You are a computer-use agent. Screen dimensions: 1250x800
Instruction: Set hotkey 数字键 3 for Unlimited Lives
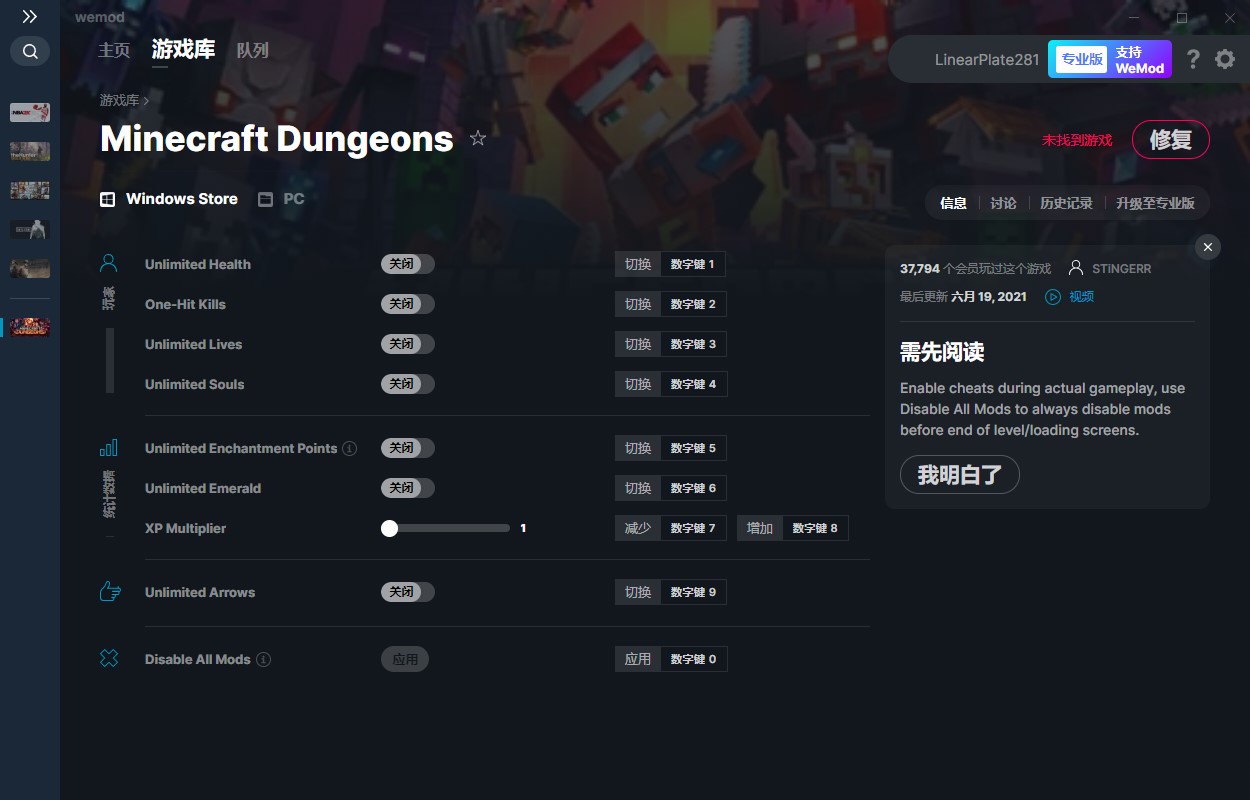(693, 344)
